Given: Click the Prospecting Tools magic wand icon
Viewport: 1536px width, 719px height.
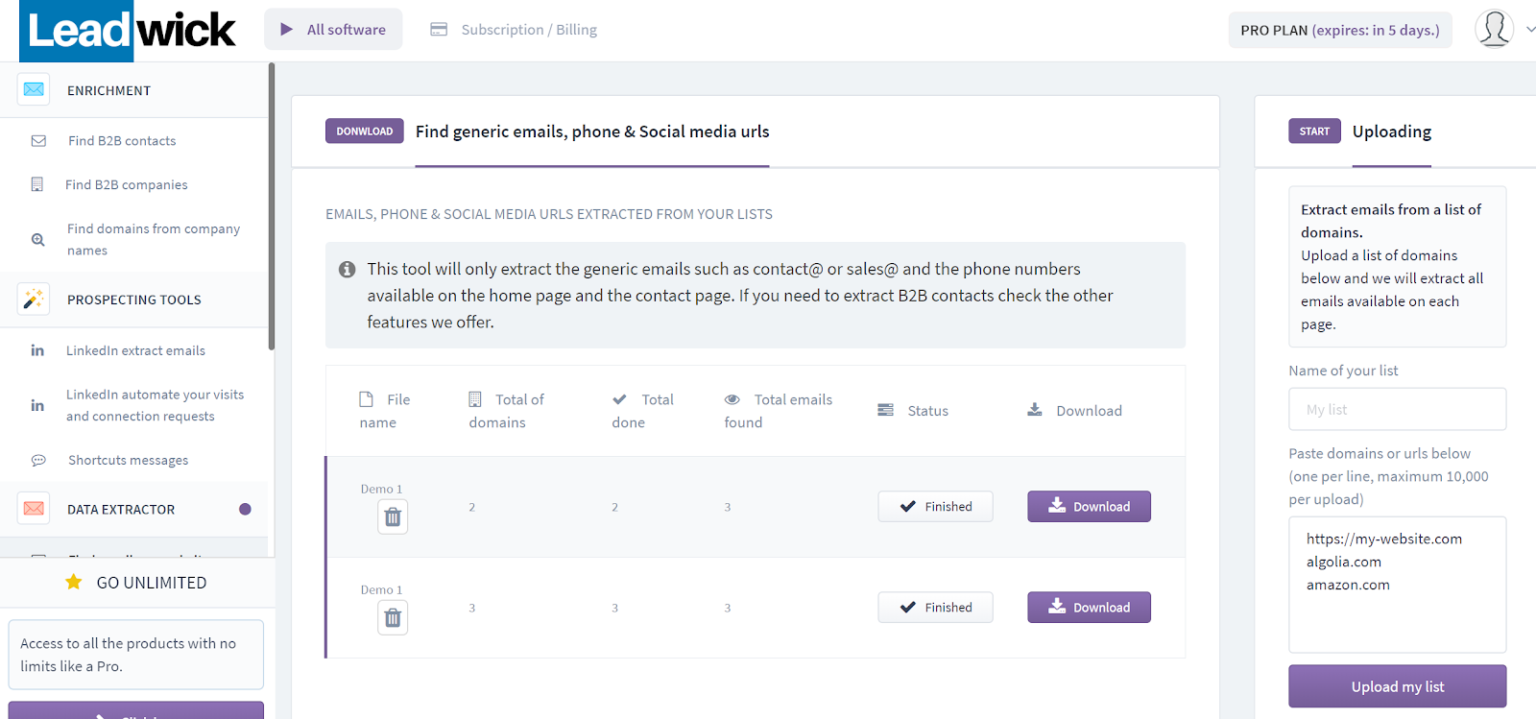Looking at the screenshot, I should pos(33,299).
